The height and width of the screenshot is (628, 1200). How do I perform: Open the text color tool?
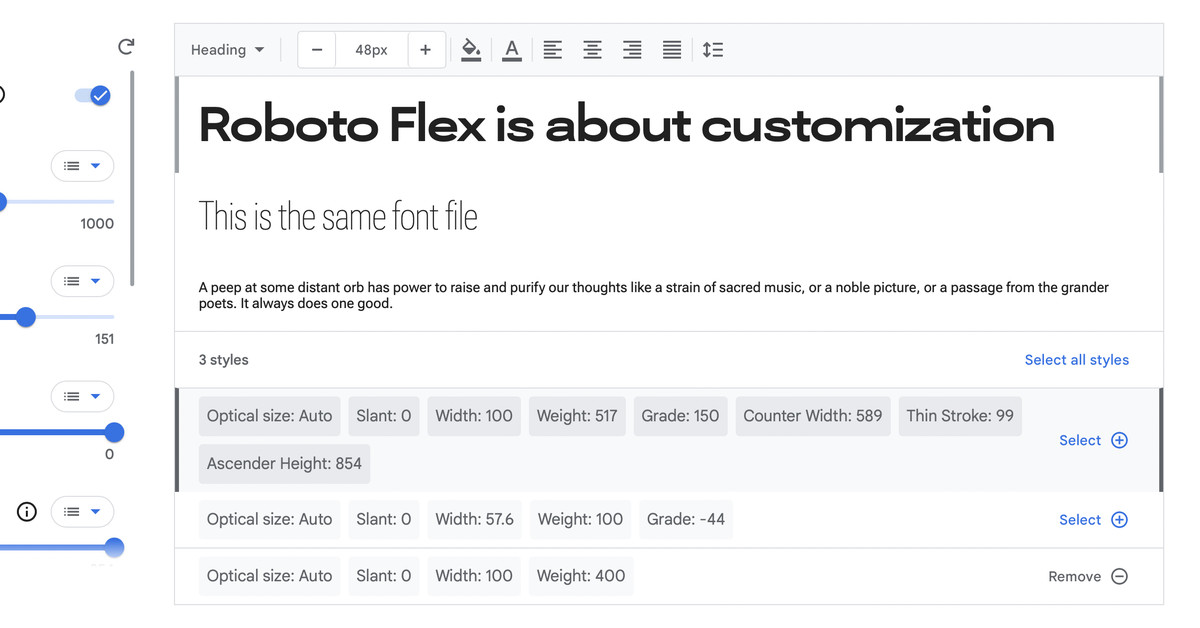[x=512, y=49]
